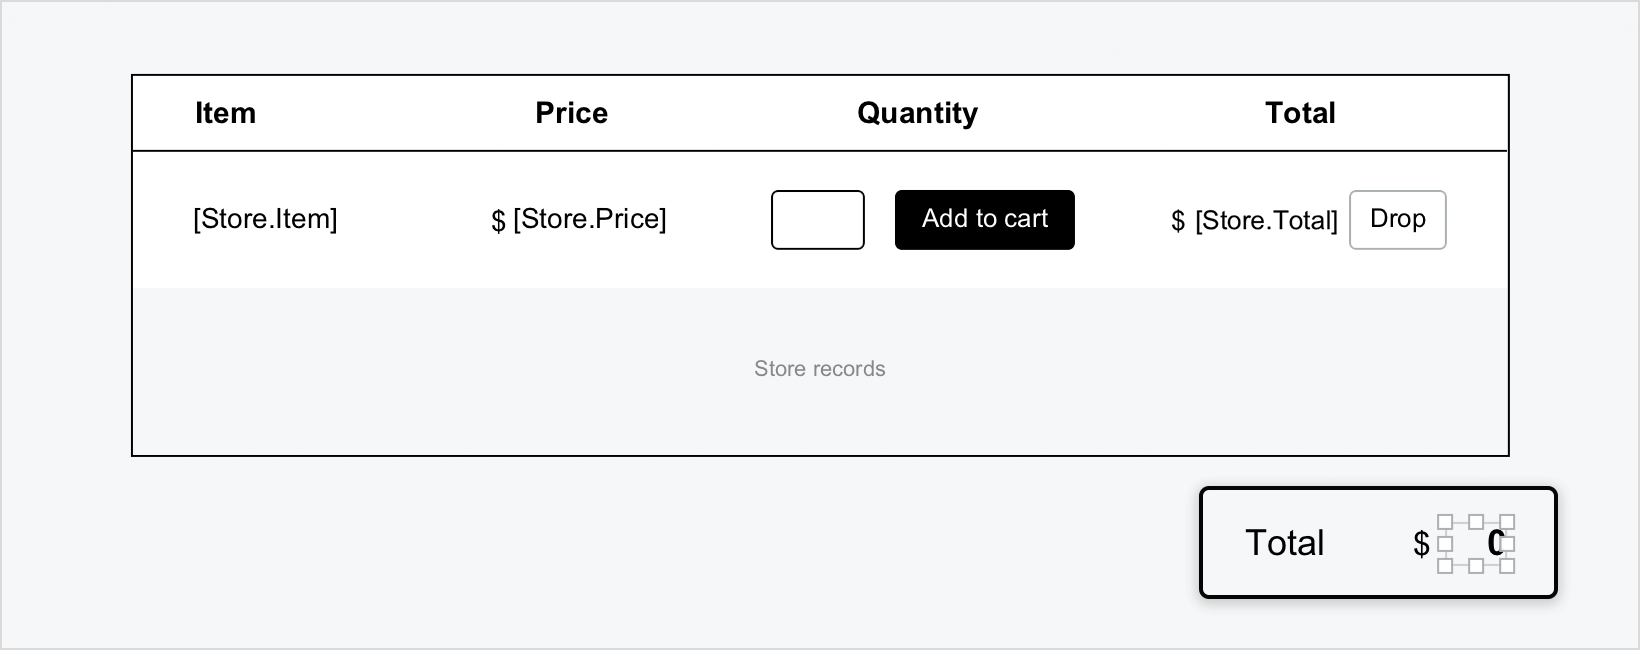Grab the top-right selection handle
1640x650 pixels.
pos(1508,522)
